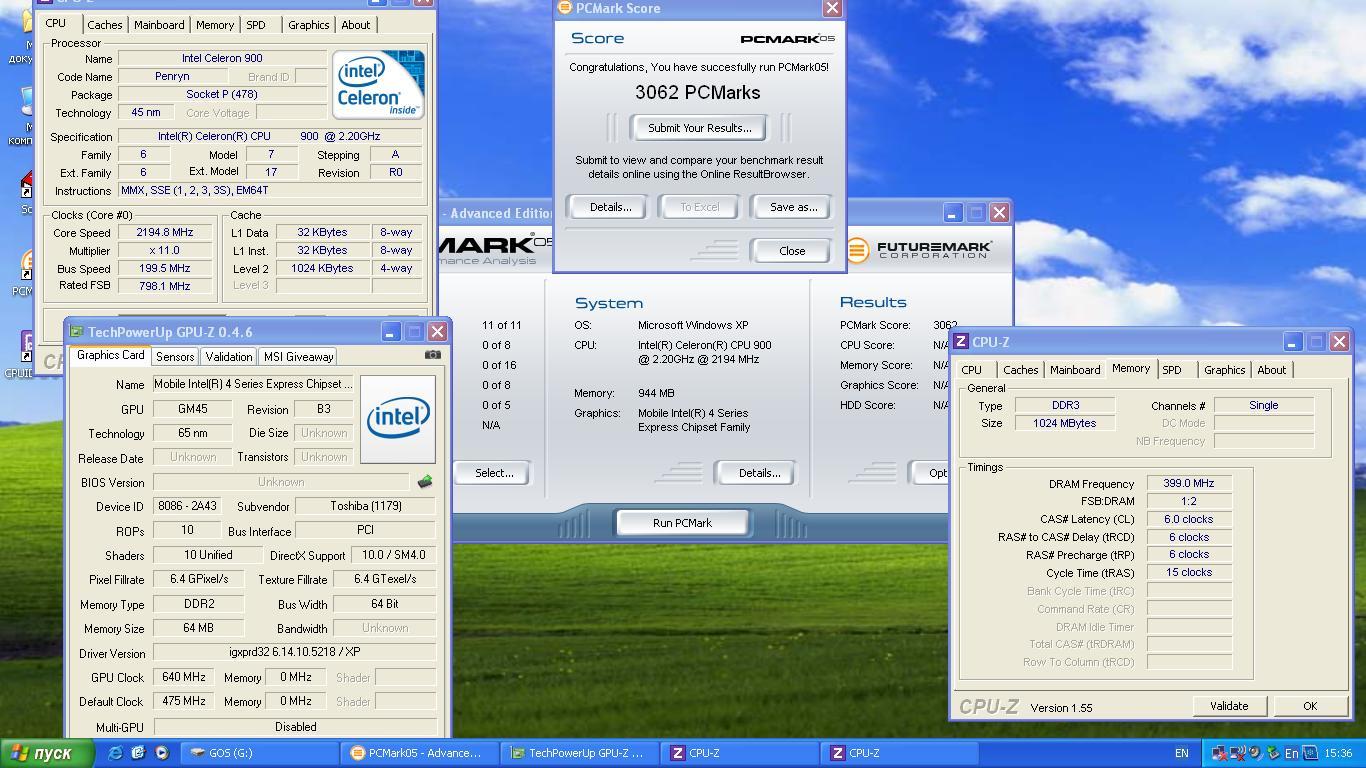Click the GPU-Z title bar icon

(77, 332)
